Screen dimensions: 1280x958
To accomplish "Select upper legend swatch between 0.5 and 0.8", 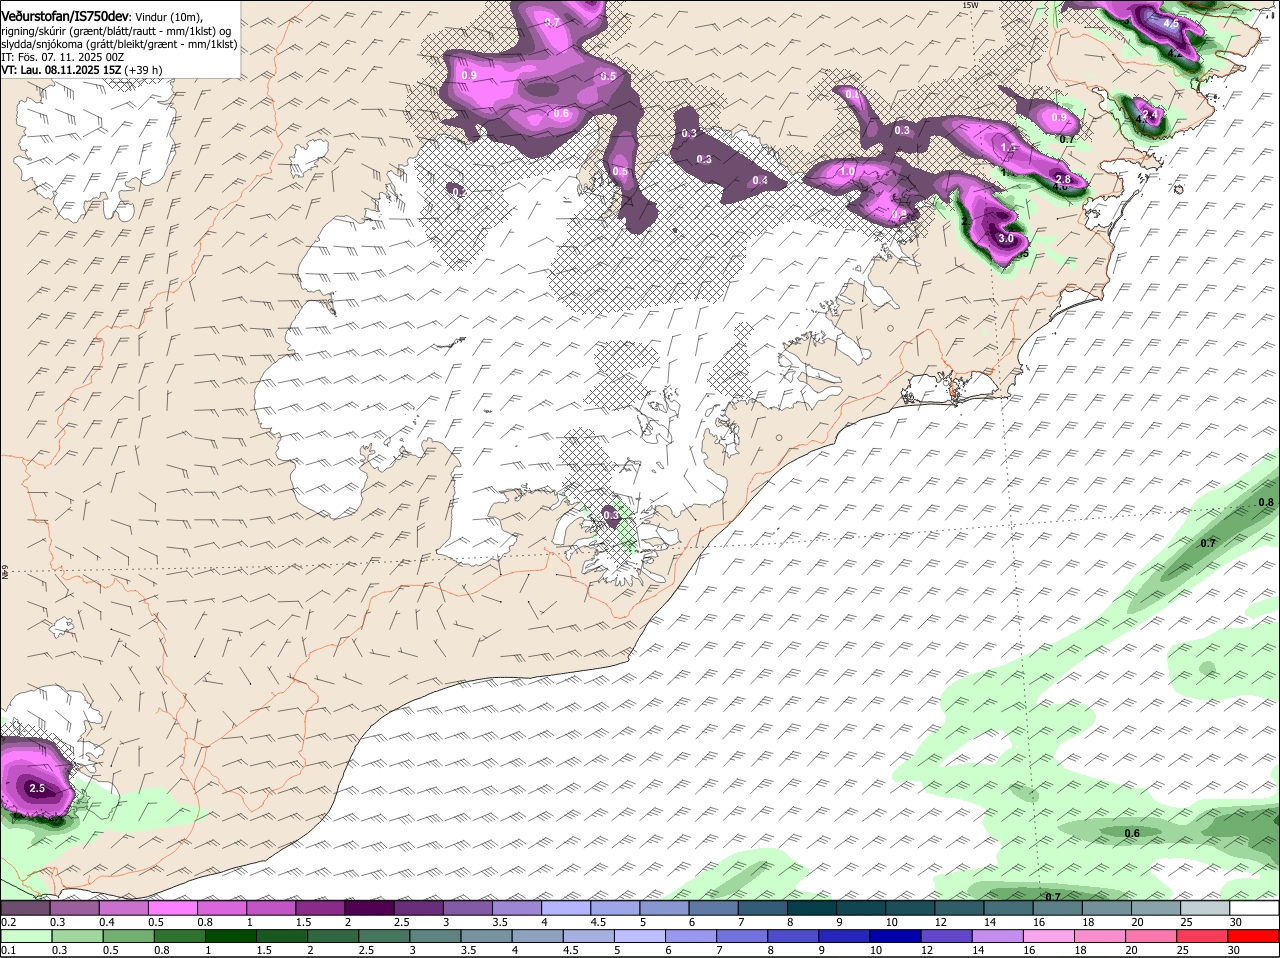I will pyautogui.click(x=172, y=908).
